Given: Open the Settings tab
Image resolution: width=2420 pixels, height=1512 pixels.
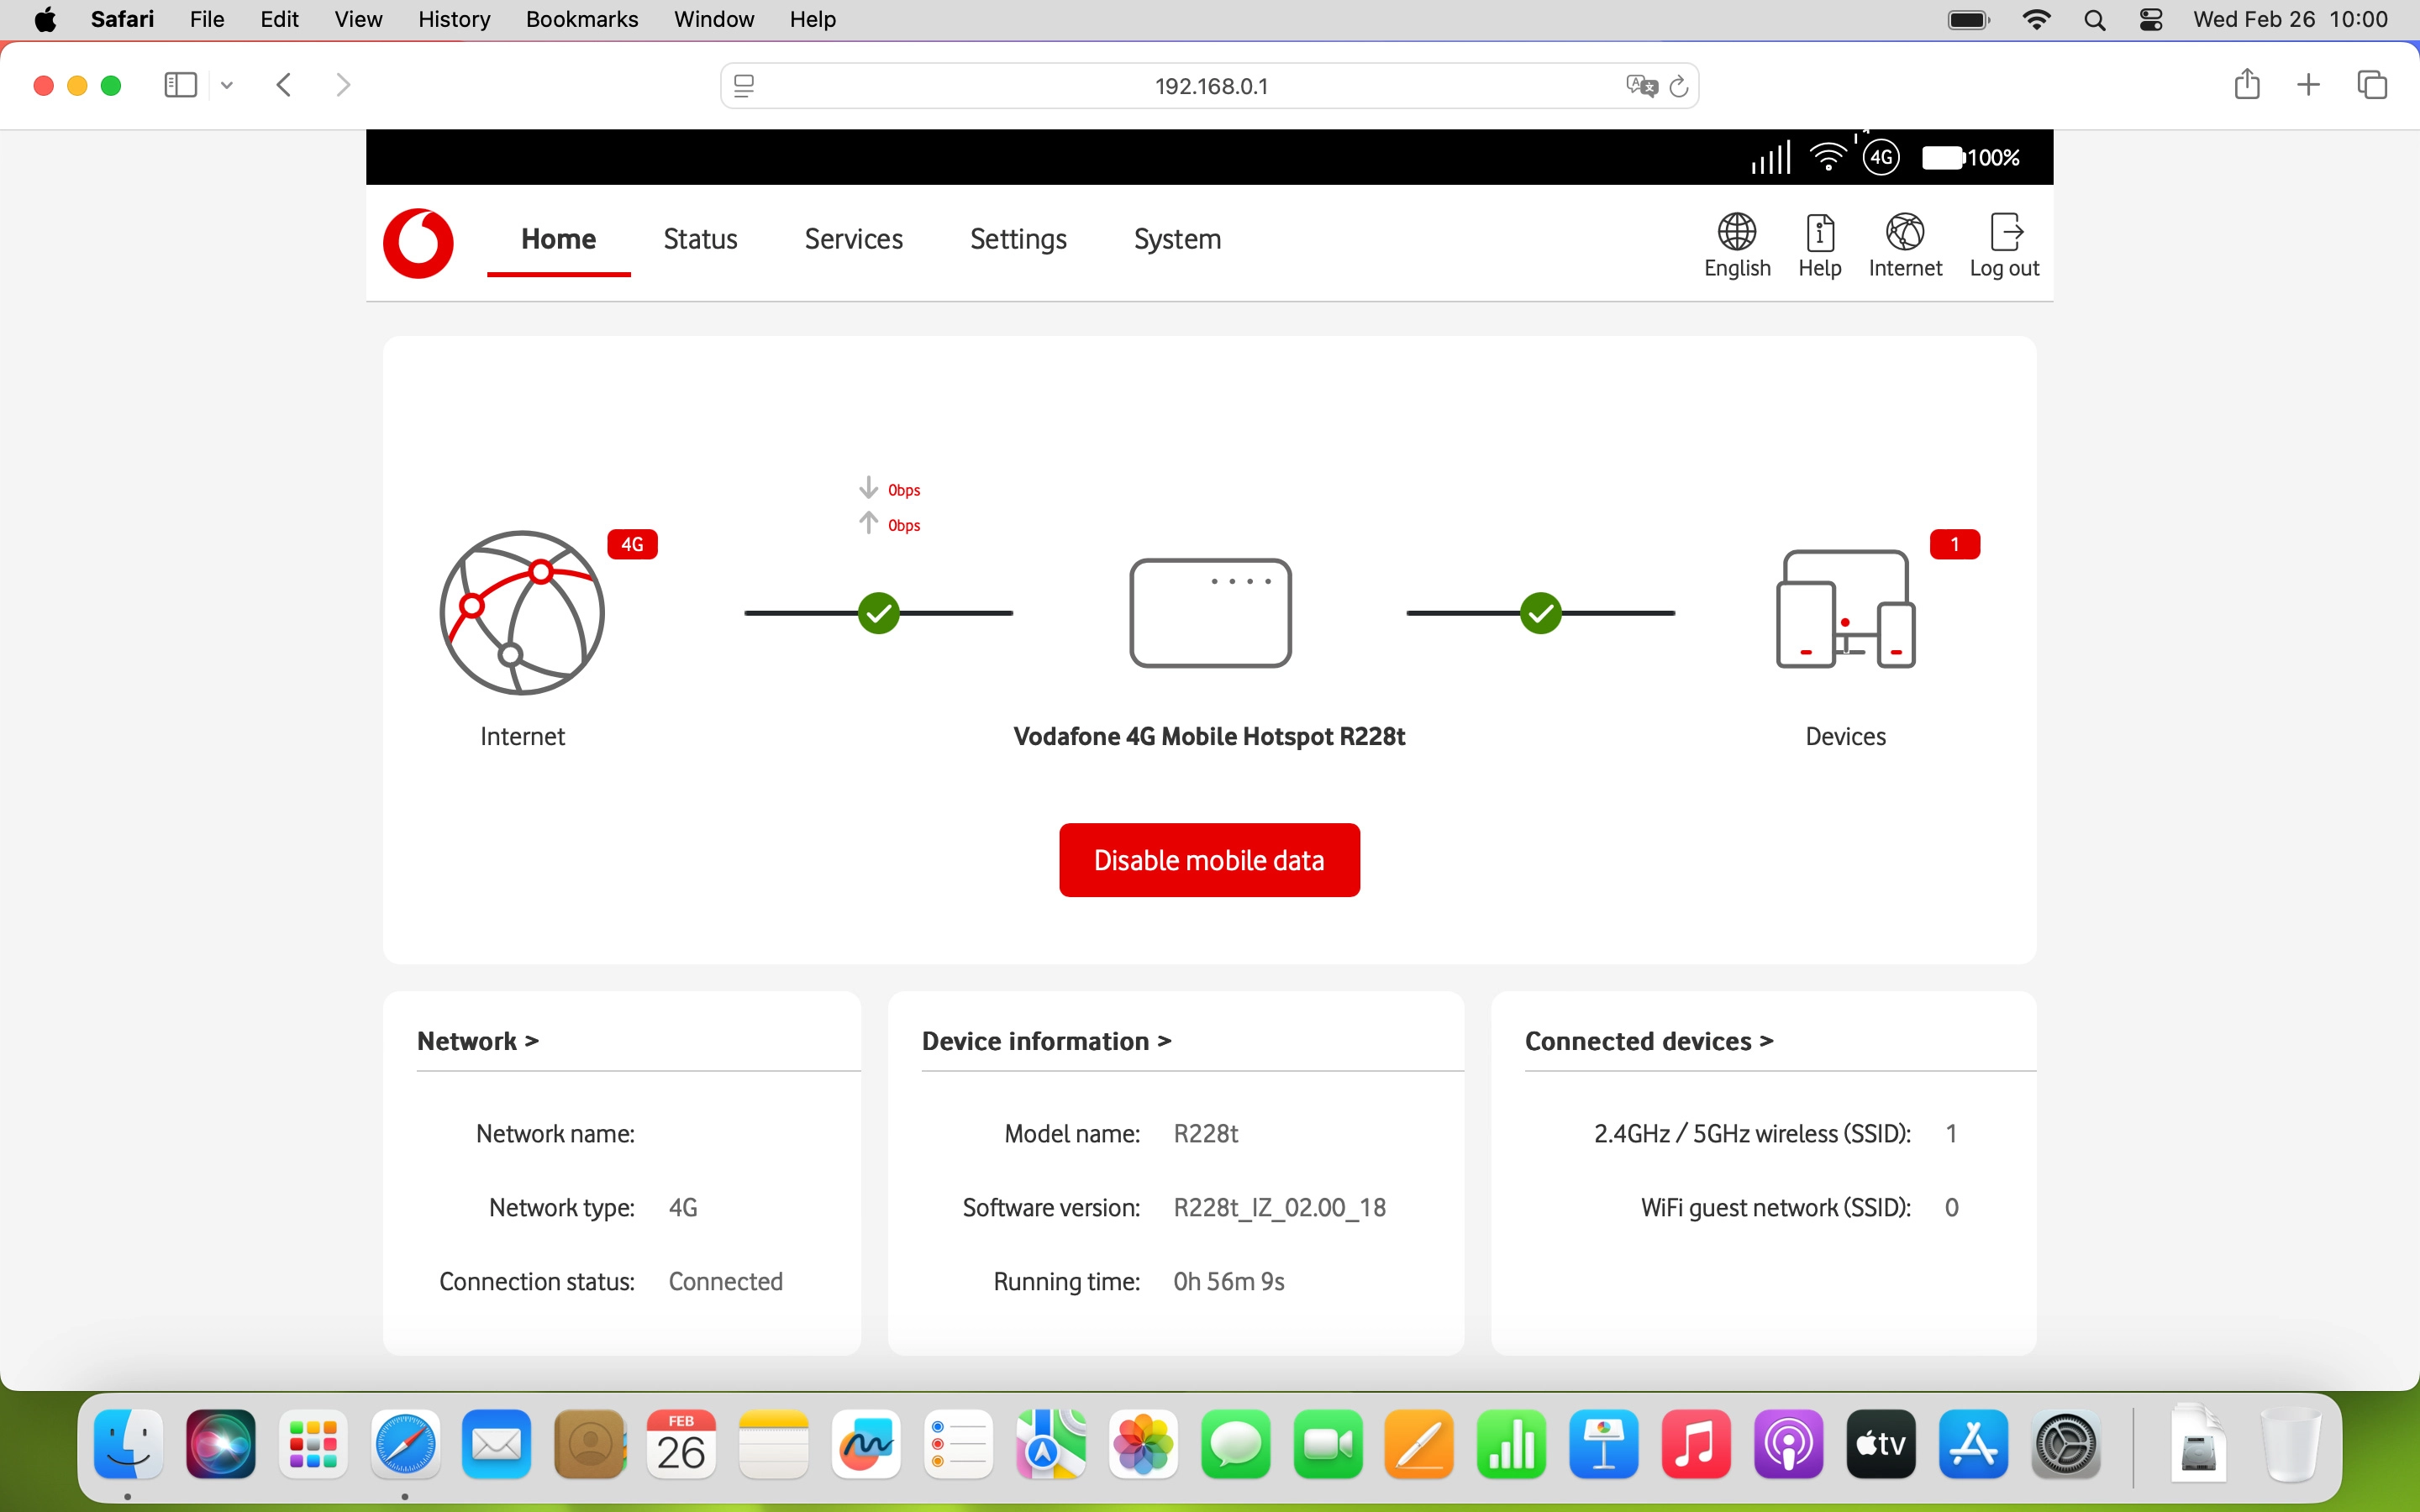Looking at the screenshot, I should [1018, 239].
